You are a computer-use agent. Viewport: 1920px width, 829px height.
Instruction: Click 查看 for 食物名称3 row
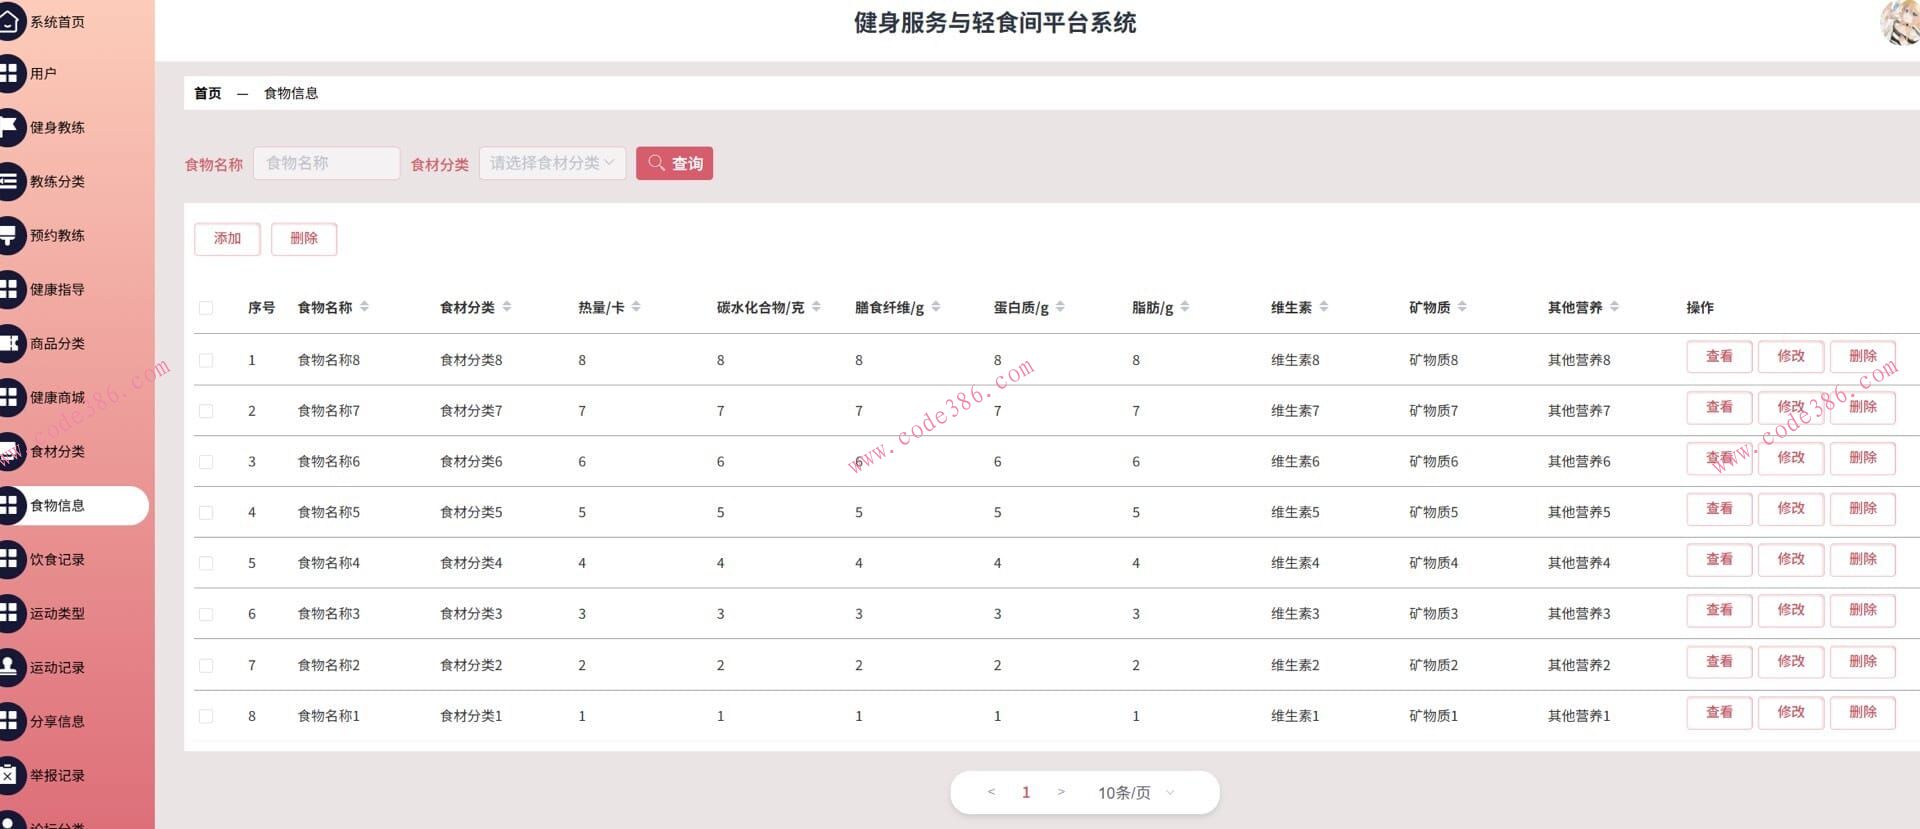[1719, 610]
